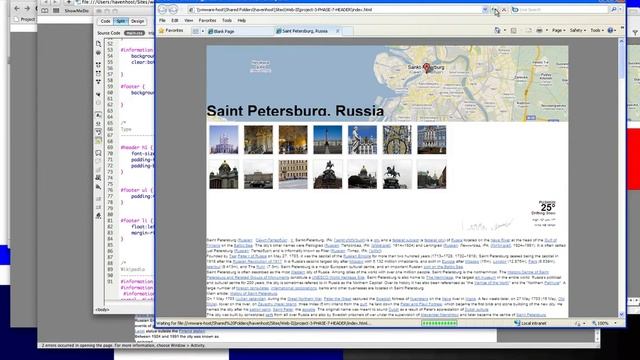
Task: Click the red map marker on Saint Petersburg
Action: tap(427, 68)
